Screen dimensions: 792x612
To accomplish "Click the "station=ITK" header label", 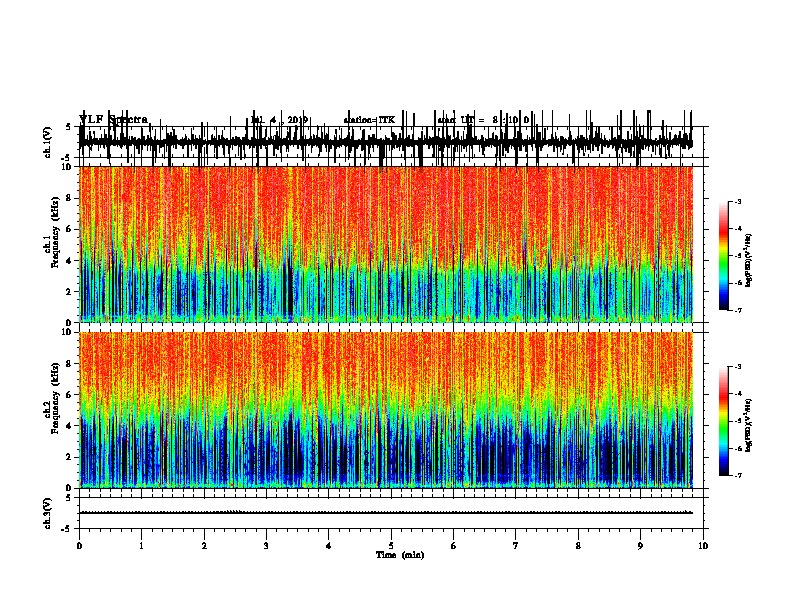I will (x=369, y=120).
